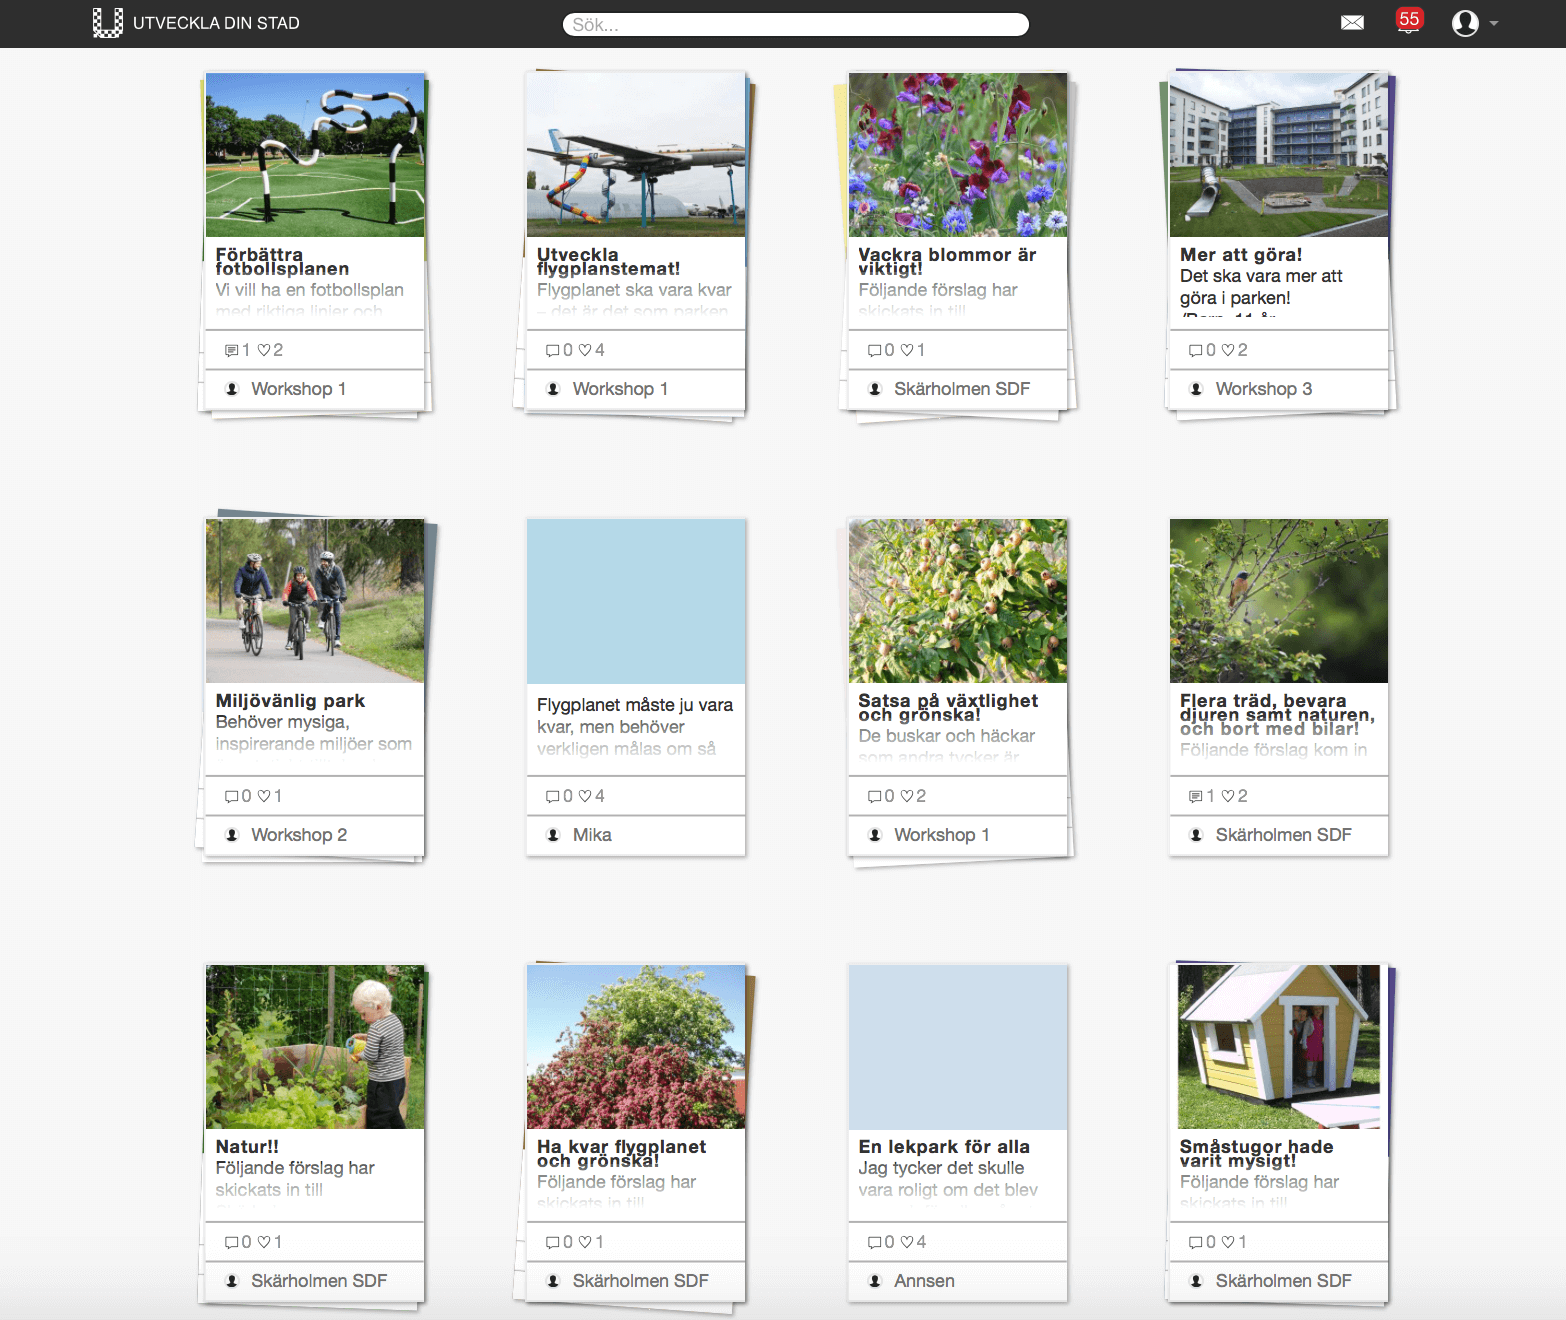
Task: Open author Workshop 3 link
Action: (x=1263, y=389)
